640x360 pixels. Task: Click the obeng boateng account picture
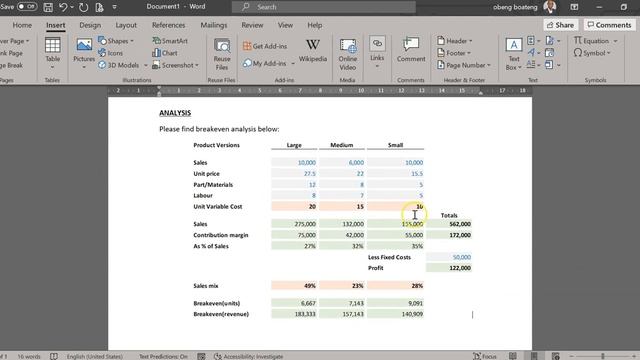[x=550, y=7]
